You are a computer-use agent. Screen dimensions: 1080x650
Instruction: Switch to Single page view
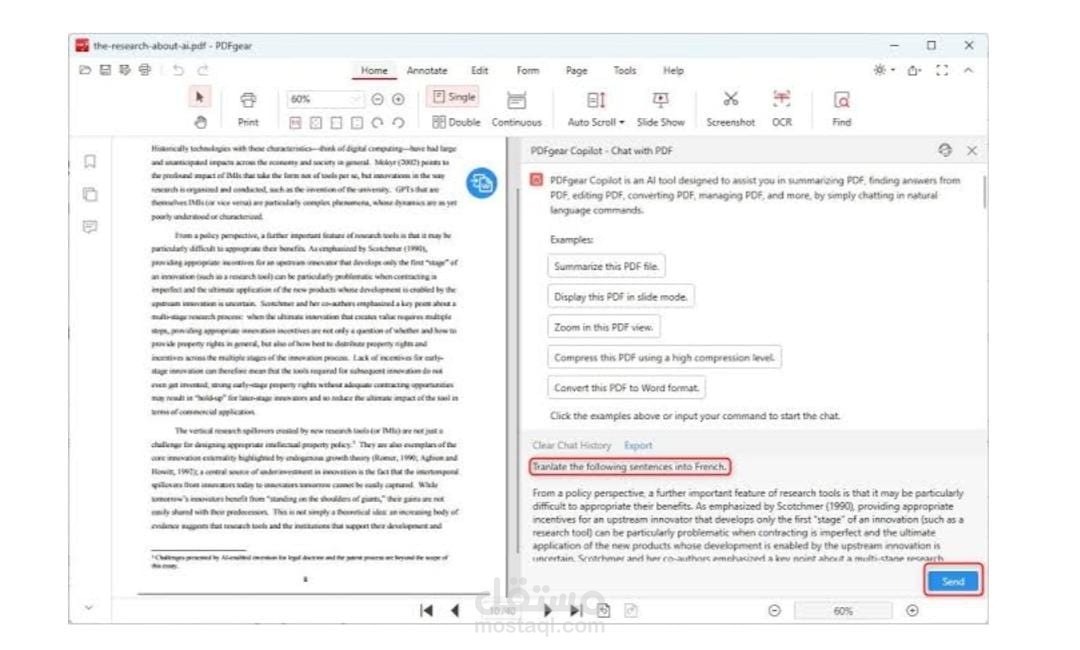pyautogui.click(x=454, y=97)
